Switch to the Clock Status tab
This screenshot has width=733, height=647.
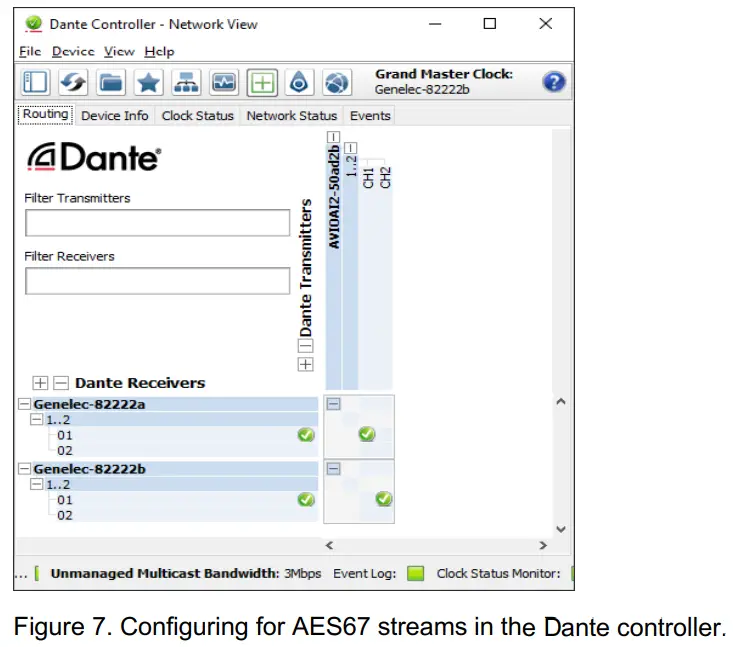(197, 116)
